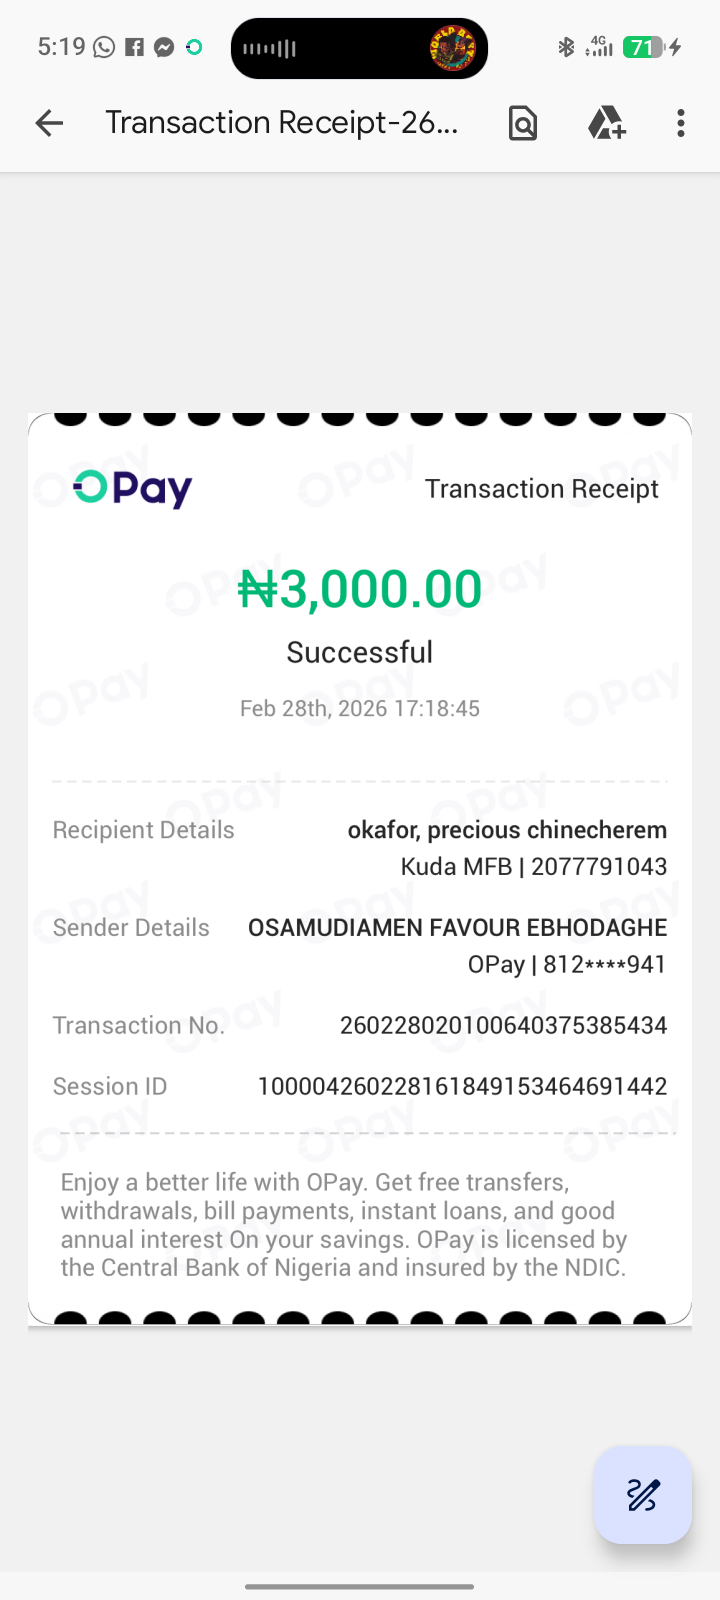The image size is (720, 1600).
Task: Tap the WhatsApp notification icon
Action: [x=104, y=47]
